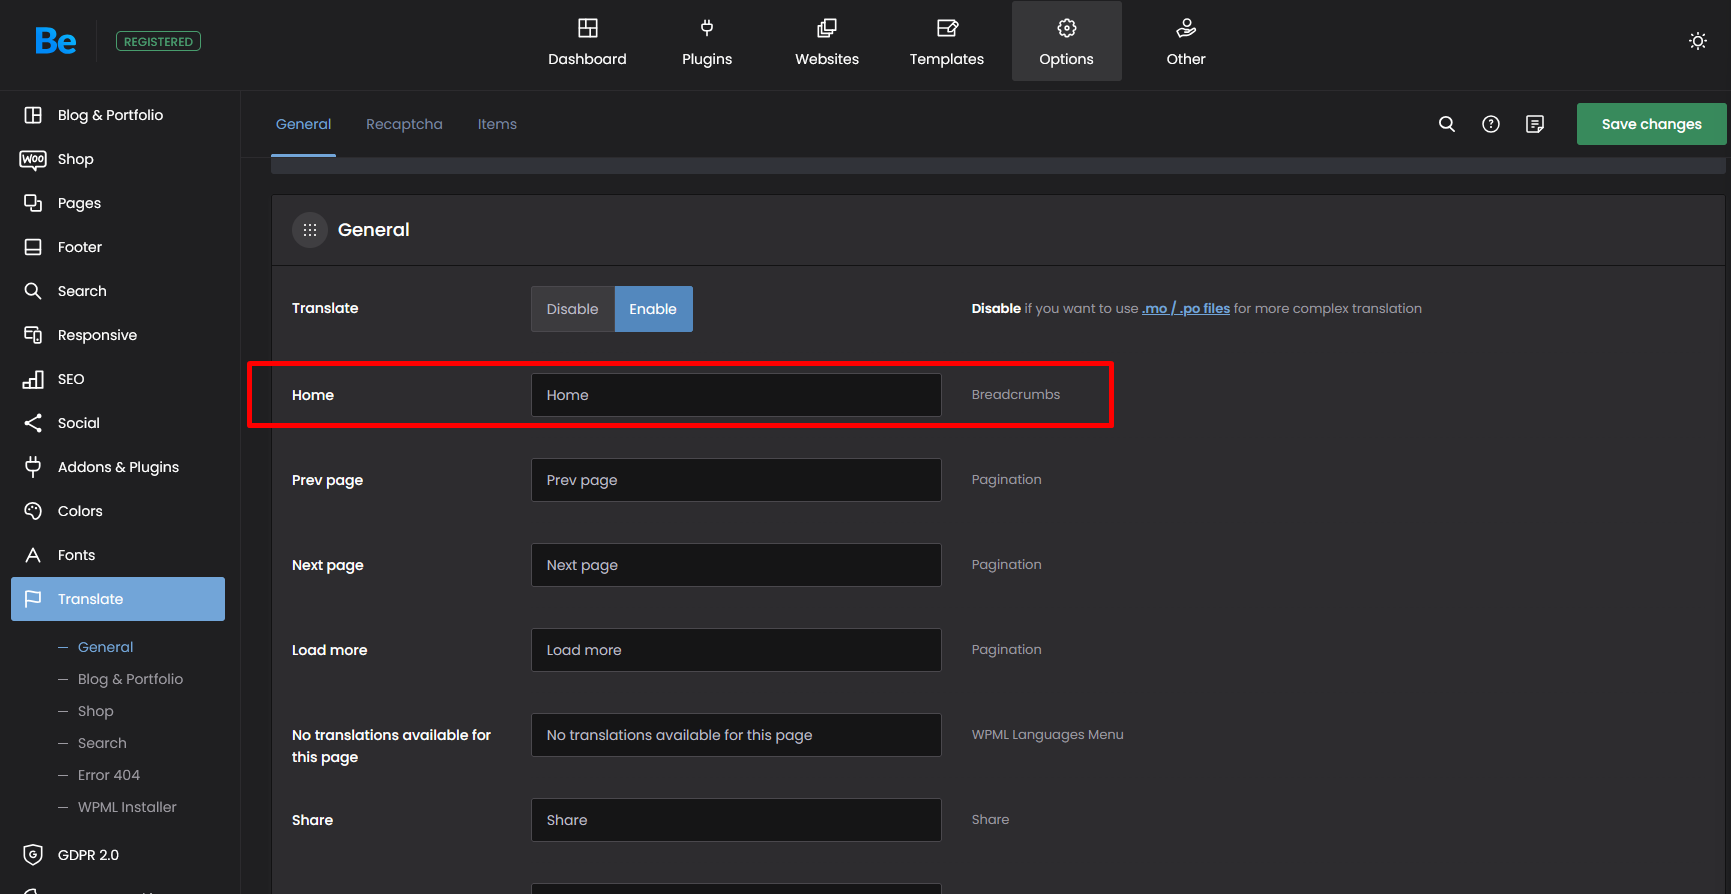This screenshot has width=1731, height=894.
Task: Click the Woo Shop icon
Action: click(33, 159)
